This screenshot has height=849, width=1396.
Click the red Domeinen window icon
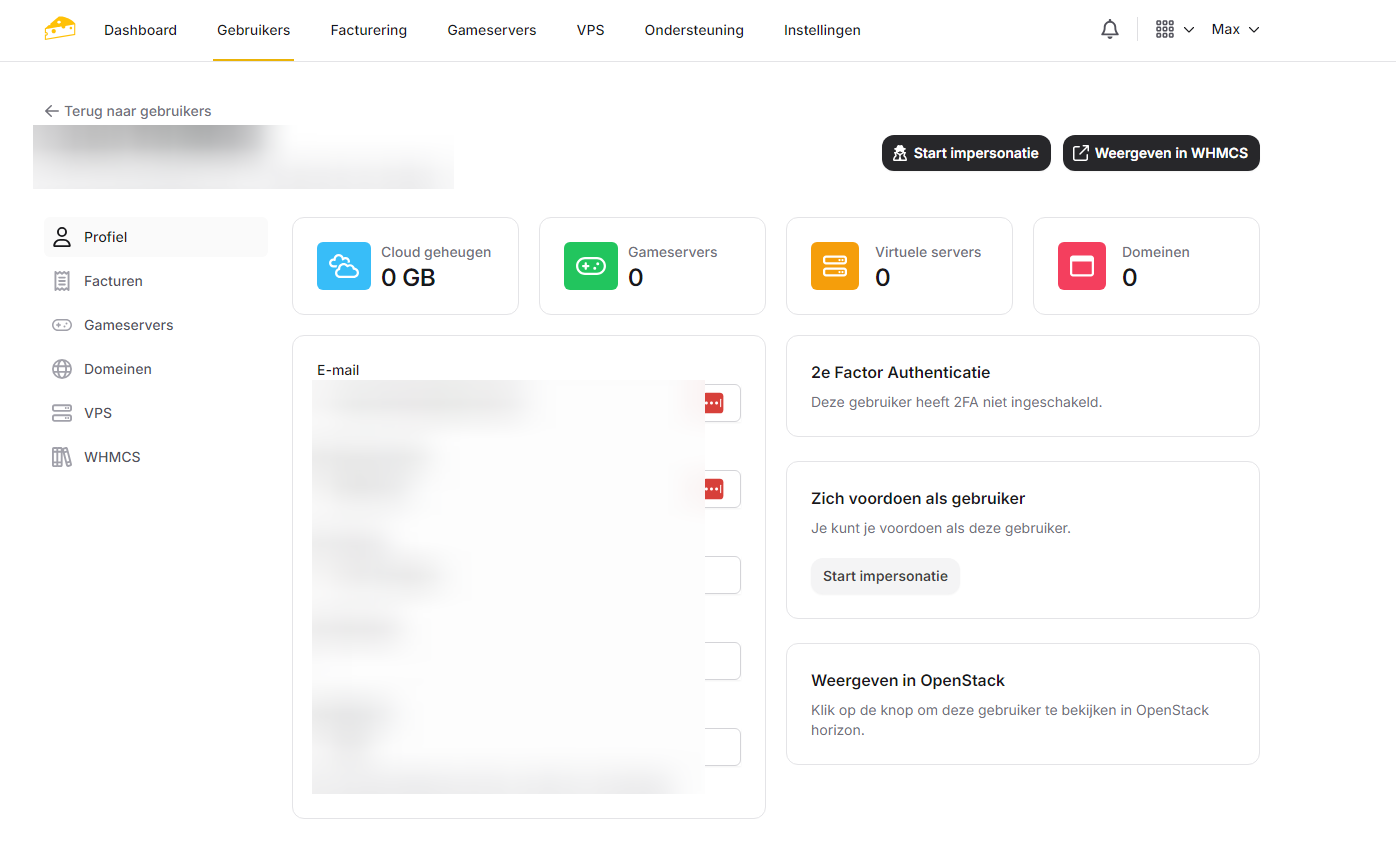[1081, 266]
